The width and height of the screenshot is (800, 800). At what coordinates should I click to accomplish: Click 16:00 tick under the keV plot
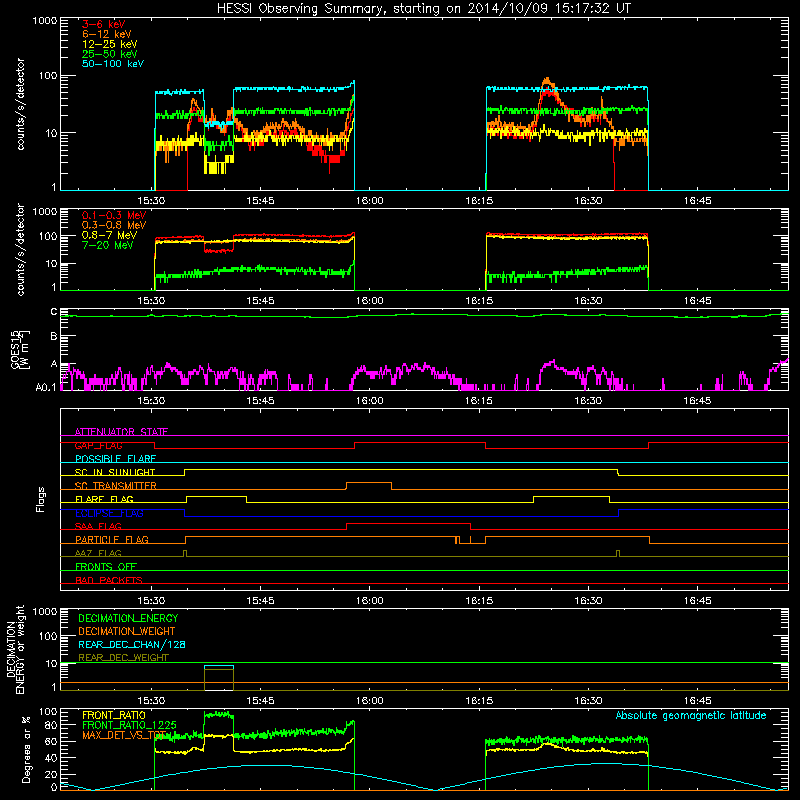[x=369, y=201]
